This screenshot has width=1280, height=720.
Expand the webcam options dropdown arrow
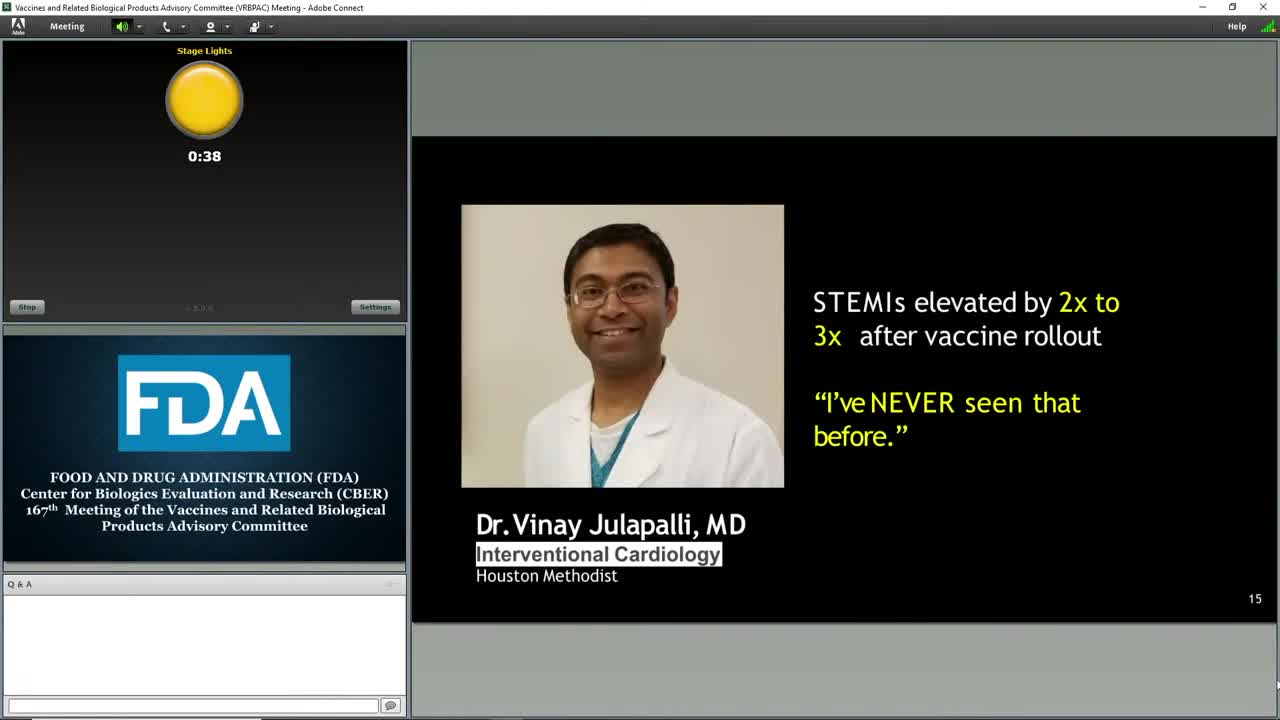click(227, 27)
